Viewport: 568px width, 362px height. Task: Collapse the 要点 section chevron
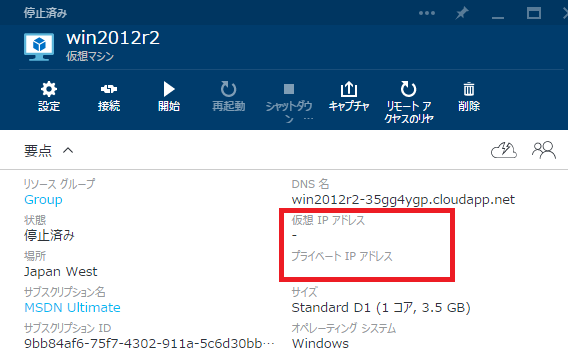[68, 150]
